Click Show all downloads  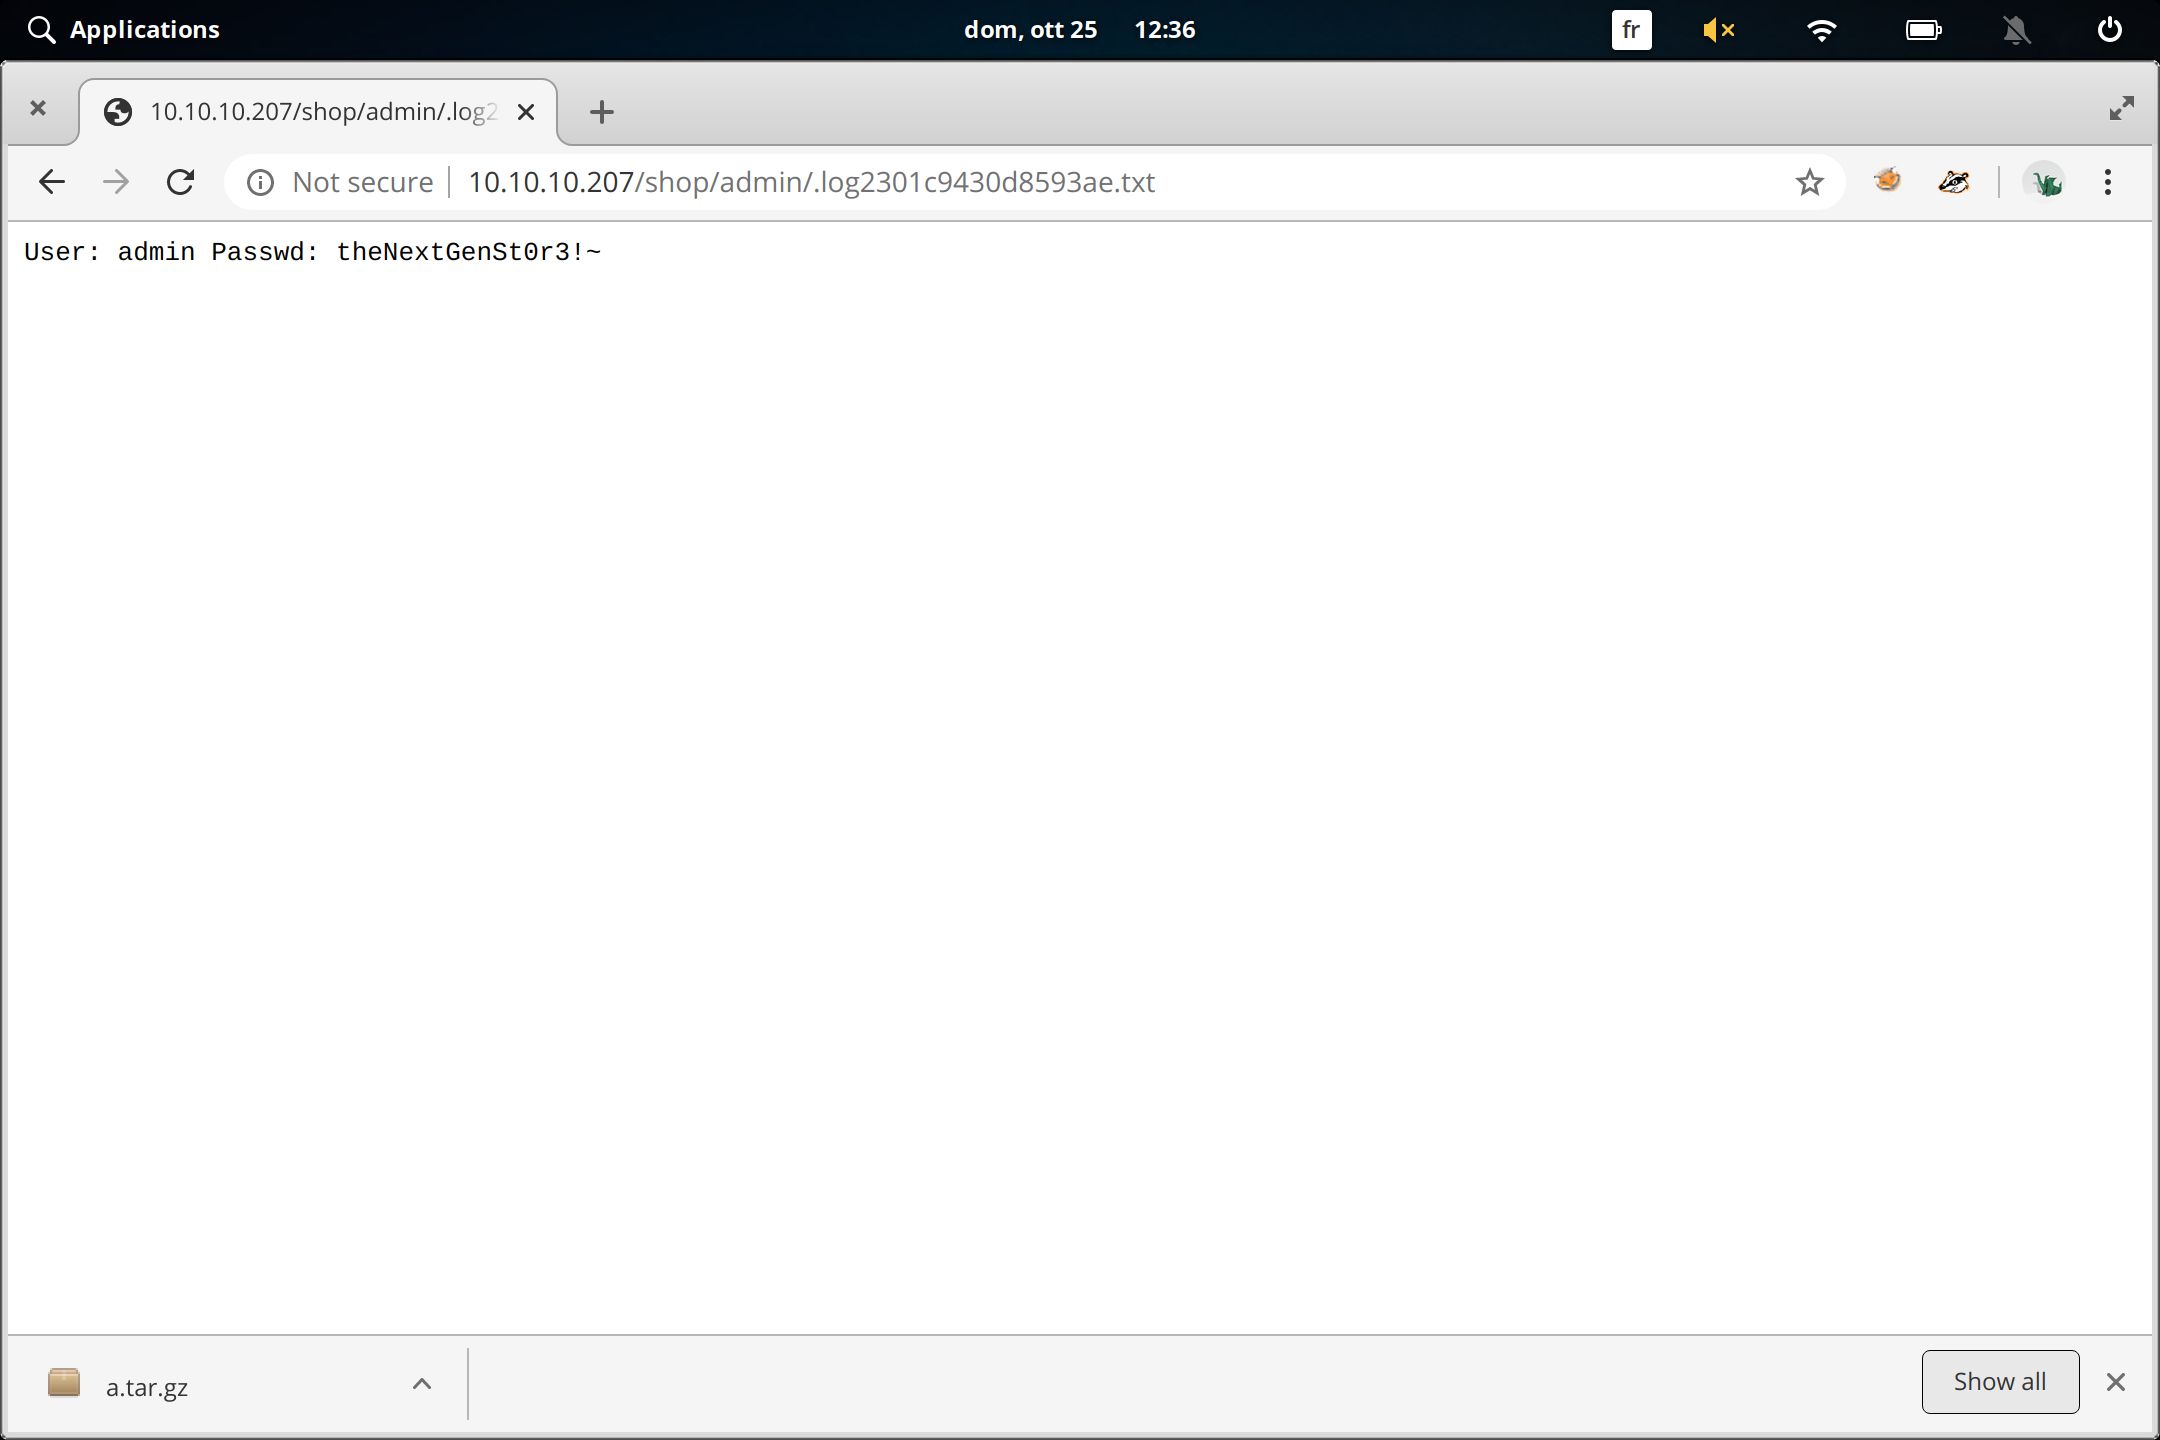coord(1999,1381)
